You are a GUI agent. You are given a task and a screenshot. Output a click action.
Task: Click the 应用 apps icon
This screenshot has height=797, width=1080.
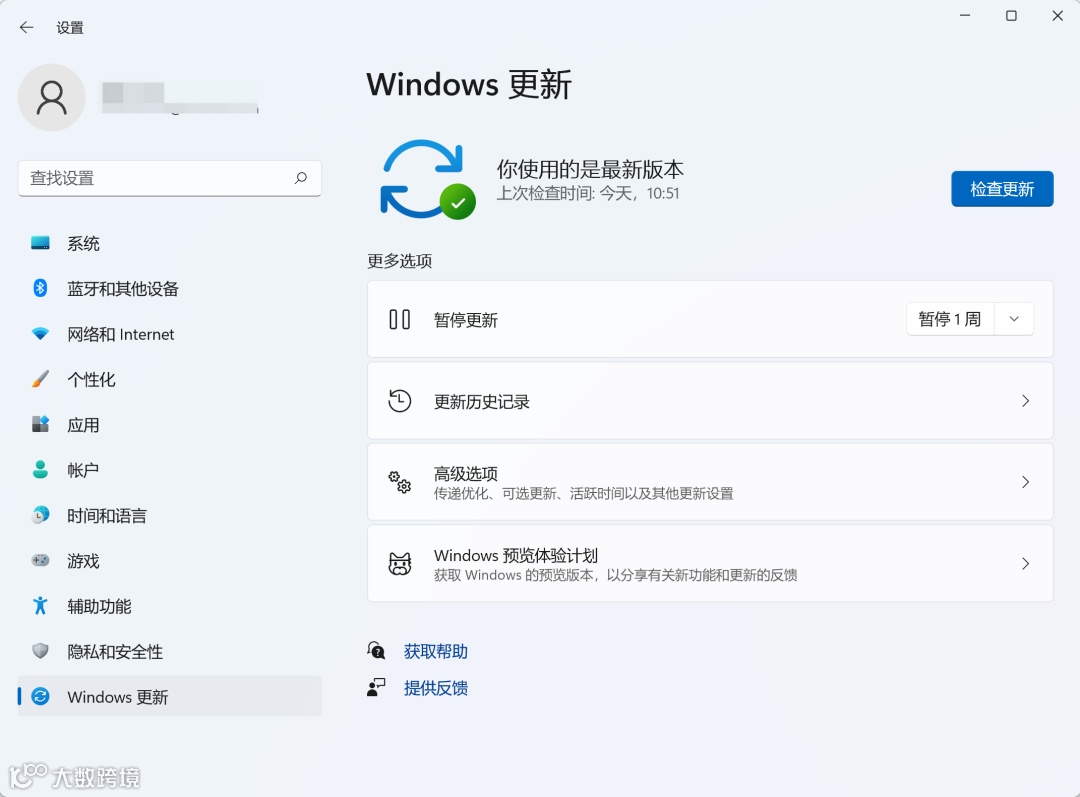(x=41, y=424)
